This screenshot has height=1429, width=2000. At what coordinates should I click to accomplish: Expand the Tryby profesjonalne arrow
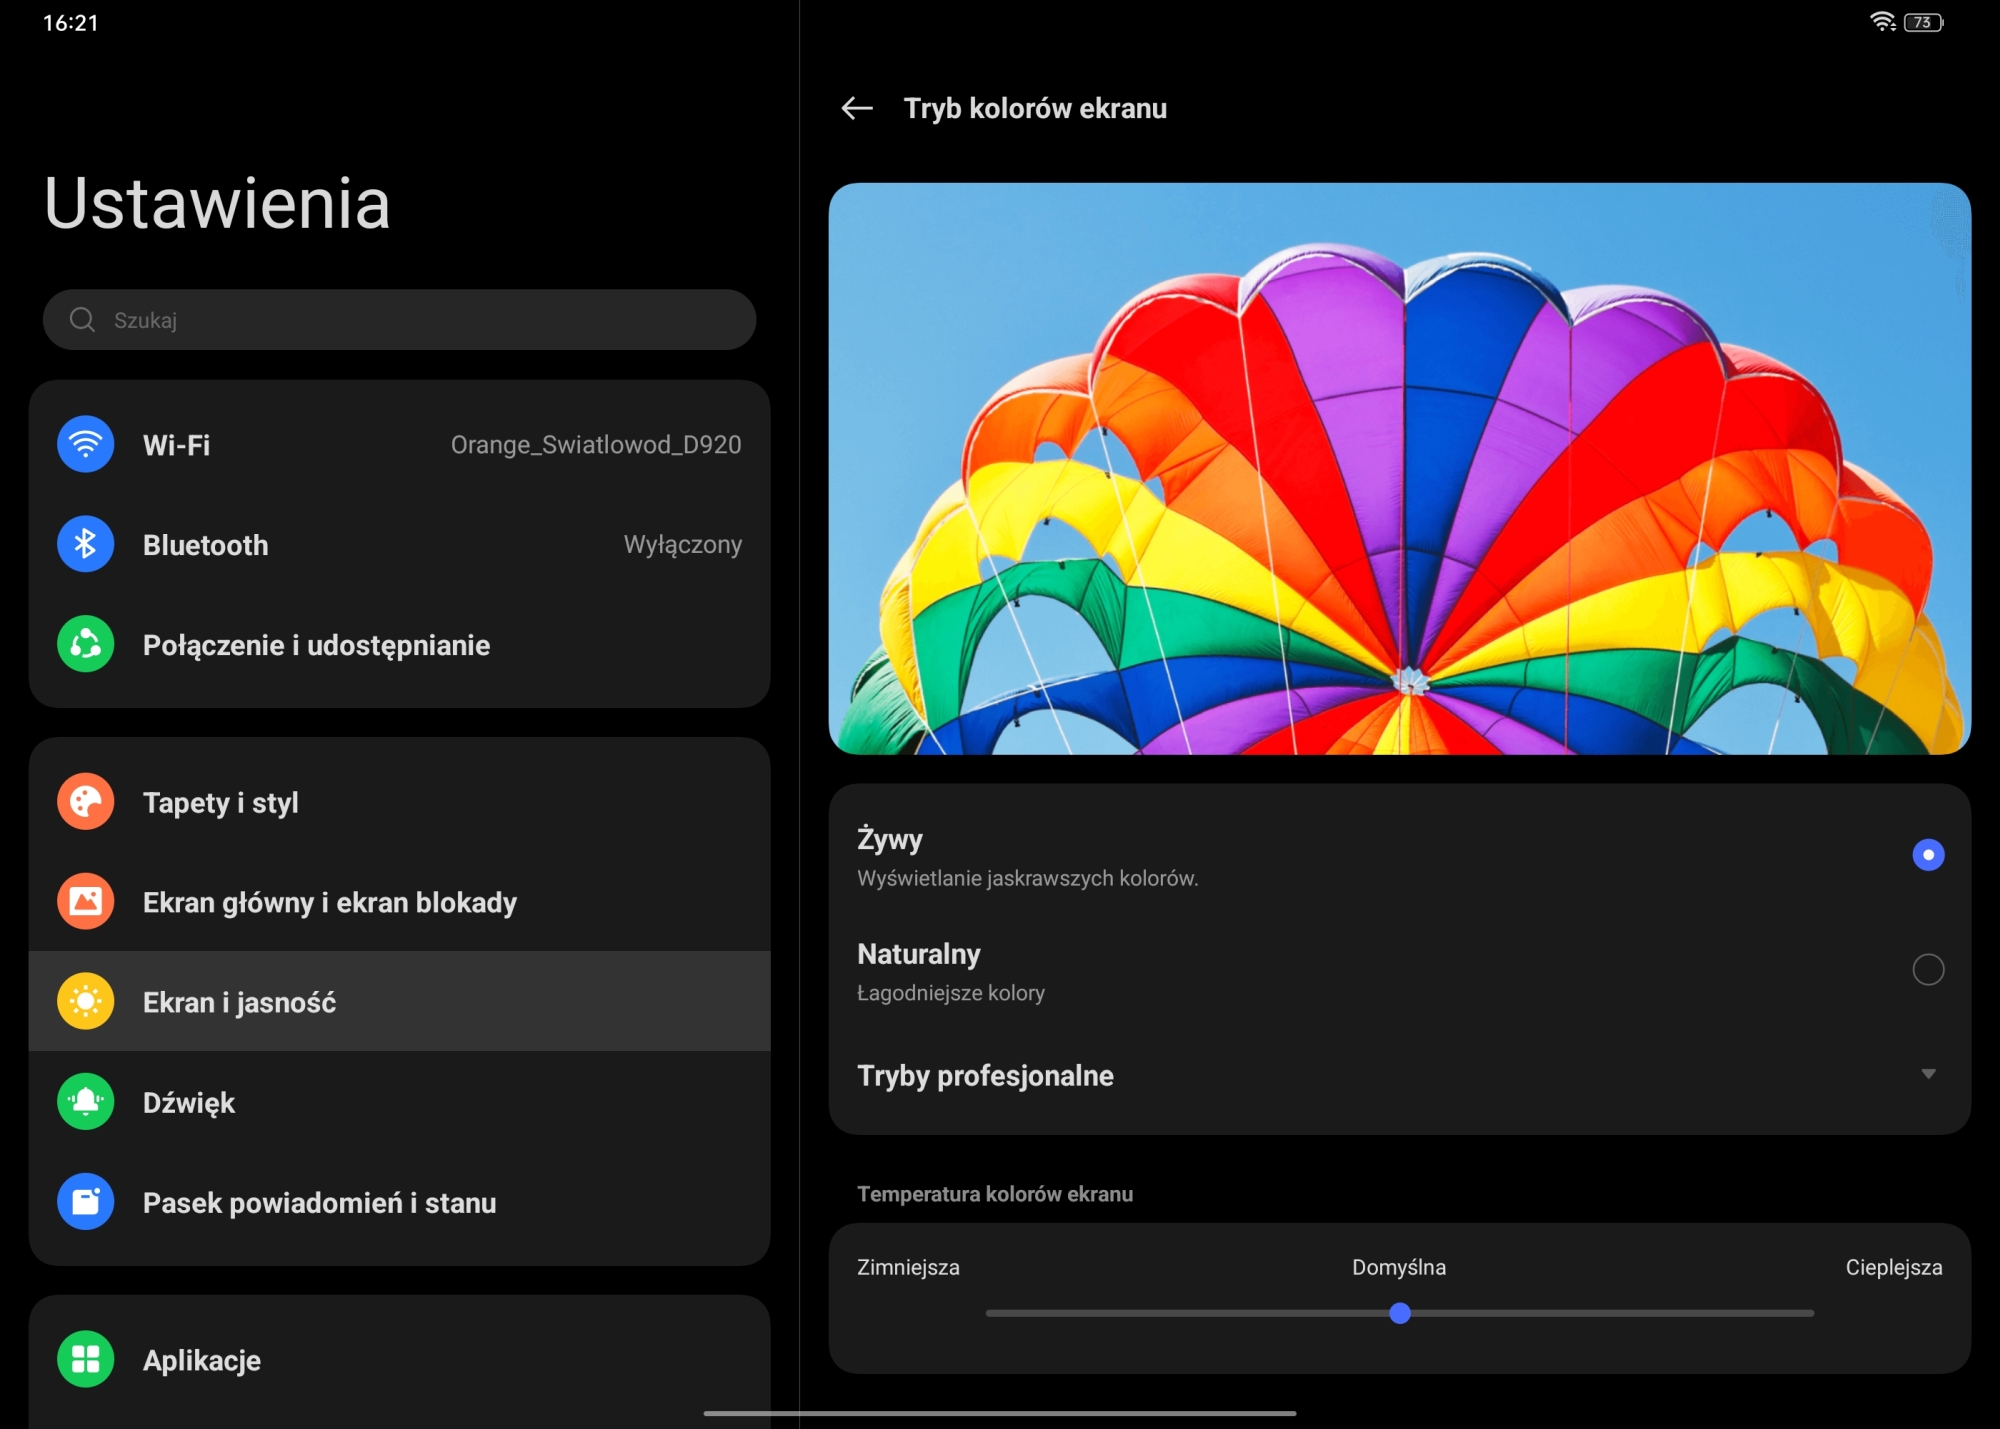coord(1928,1074)
